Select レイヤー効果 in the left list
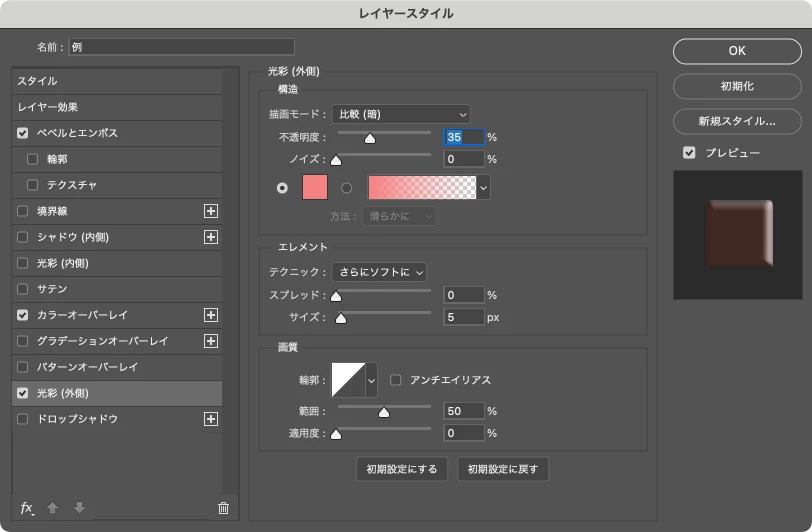Viewport: 812px width, 532px height. coord(117,107)
